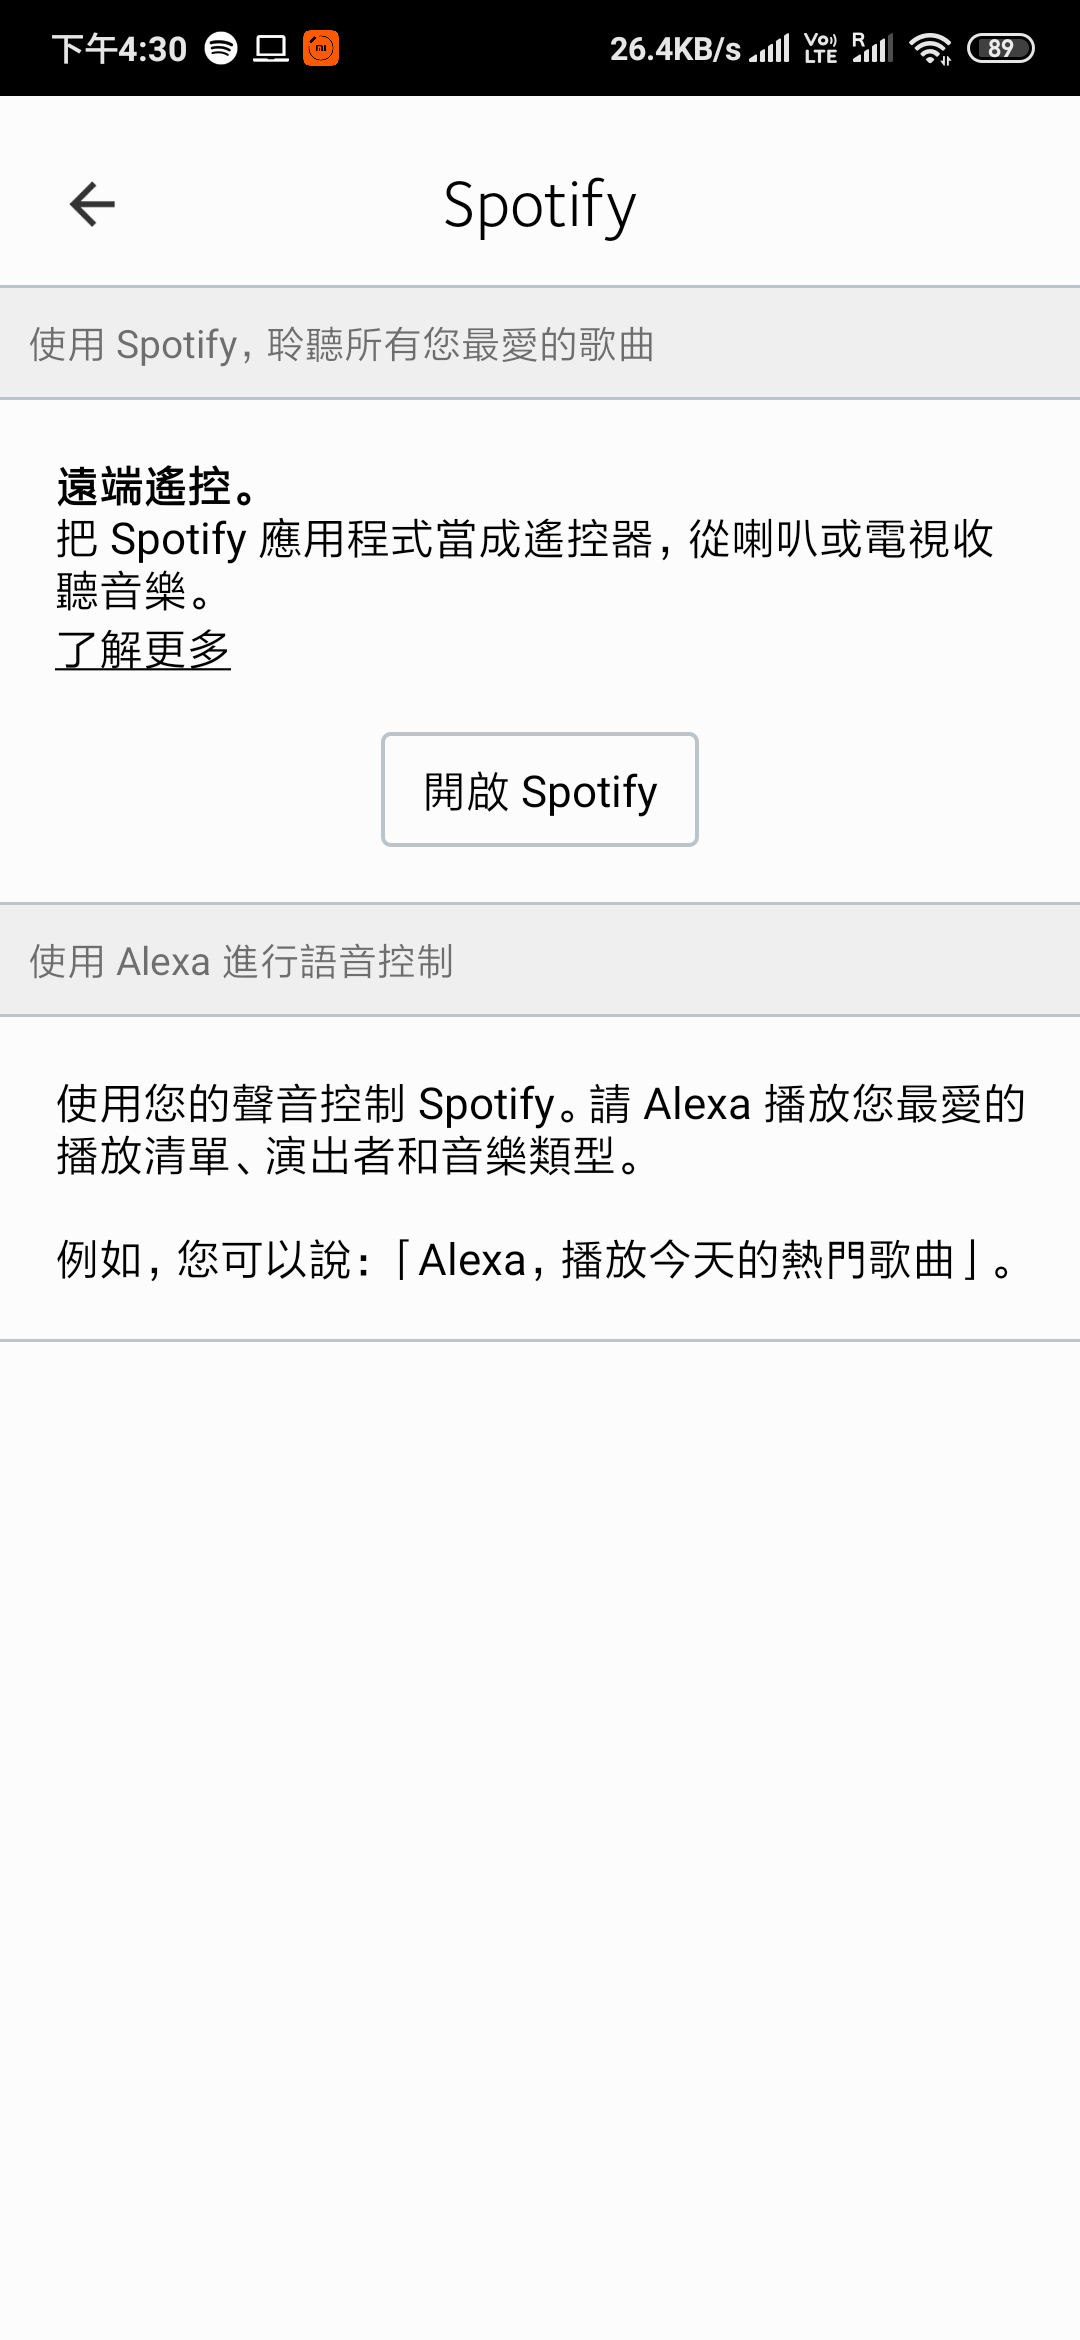Tap the Spotify page title

click(x=540, y=205)
